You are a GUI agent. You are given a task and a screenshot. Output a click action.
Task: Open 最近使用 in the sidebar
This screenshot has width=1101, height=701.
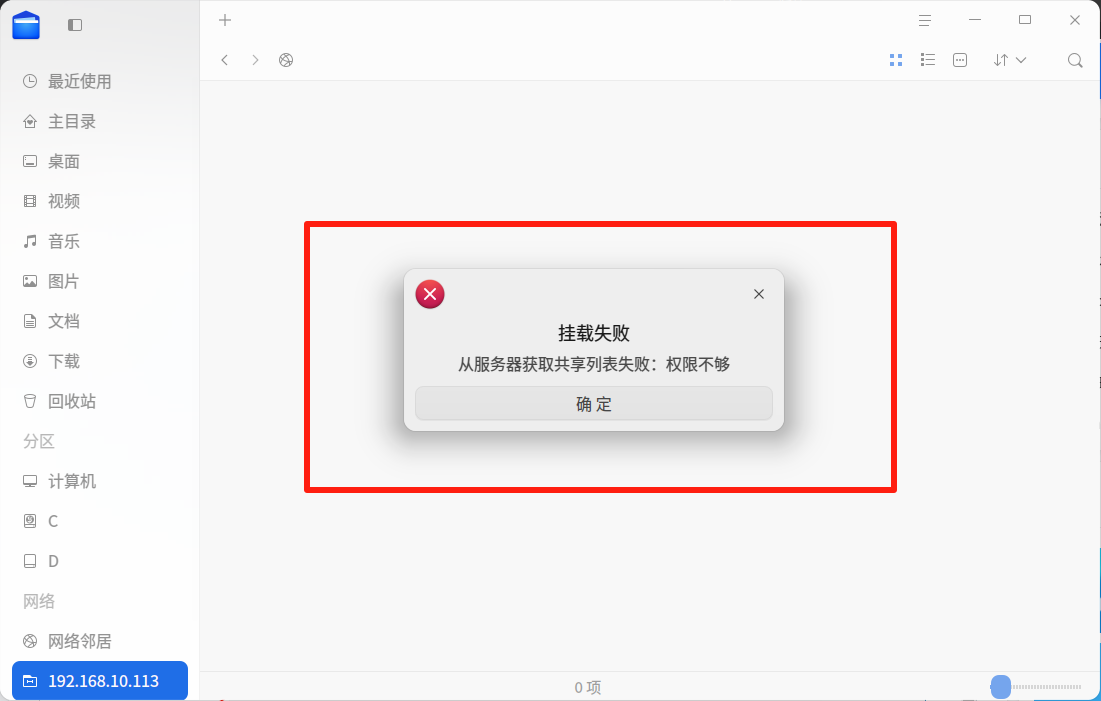[x=100, y=81]
